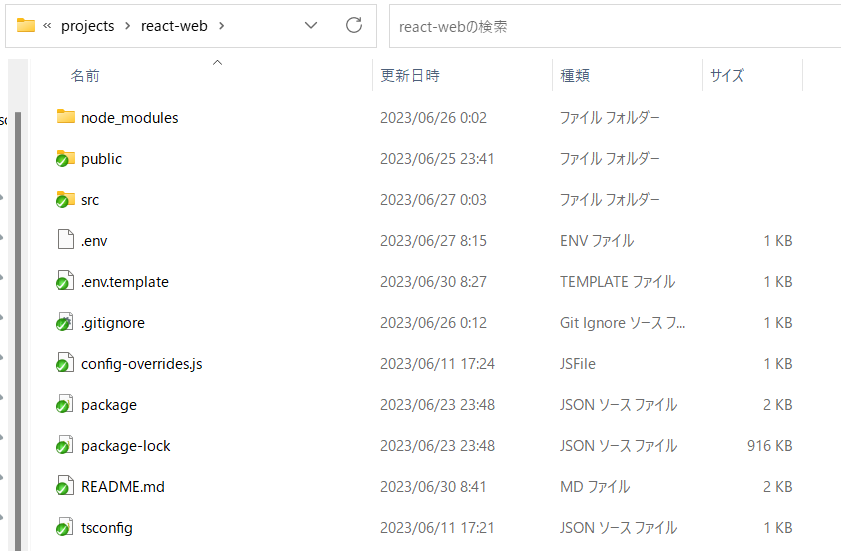Click date 2023/06/11 17:21 of tsconfig
Image resolution: width=841 pixels, height=551 pixels.
(437, 528)
